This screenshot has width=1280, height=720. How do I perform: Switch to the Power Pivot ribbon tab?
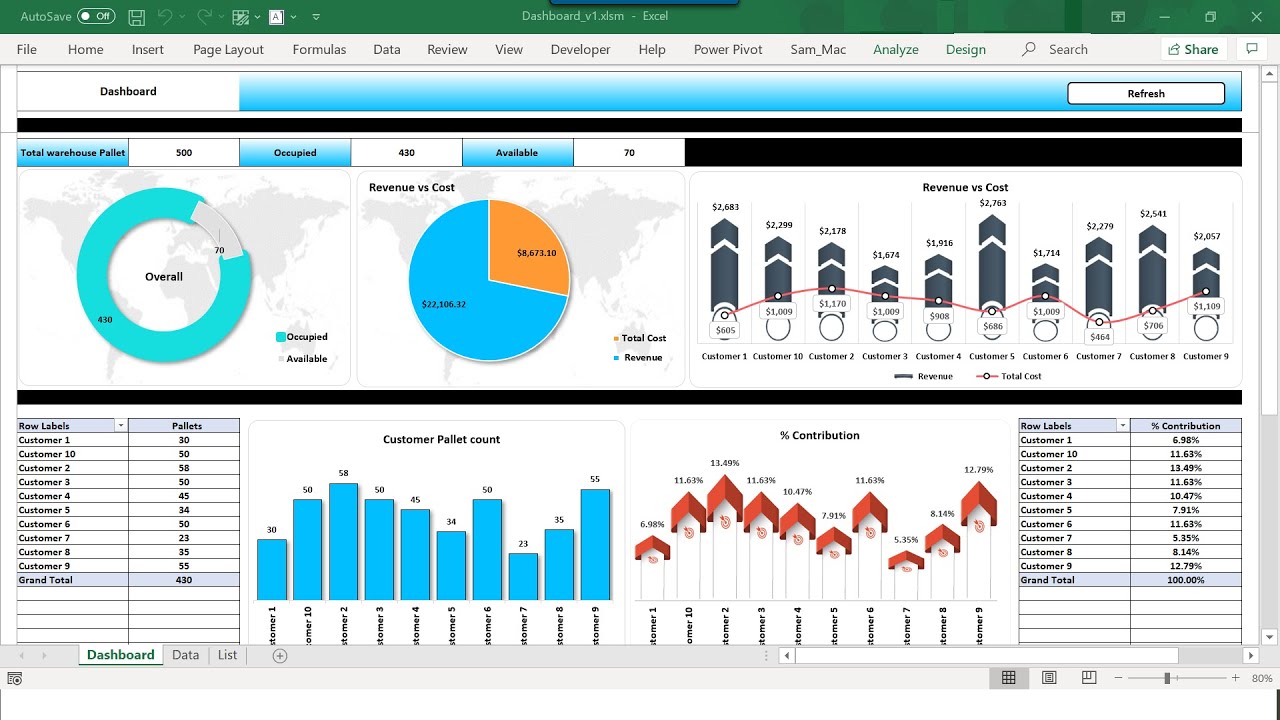click(729, 49)
